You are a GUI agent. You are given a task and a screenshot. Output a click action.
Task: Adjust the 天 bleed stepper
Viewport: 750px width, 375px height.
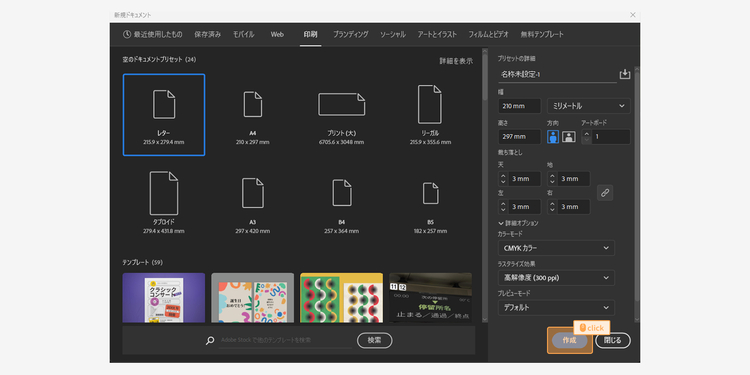[x=503, y=179]
